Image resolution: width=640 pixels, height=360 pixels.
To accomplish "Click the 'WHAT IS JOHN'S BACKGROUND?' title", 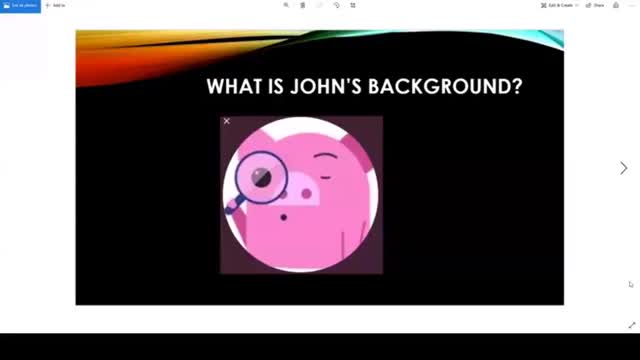I will pyautogui.click(x=364, y=87).
